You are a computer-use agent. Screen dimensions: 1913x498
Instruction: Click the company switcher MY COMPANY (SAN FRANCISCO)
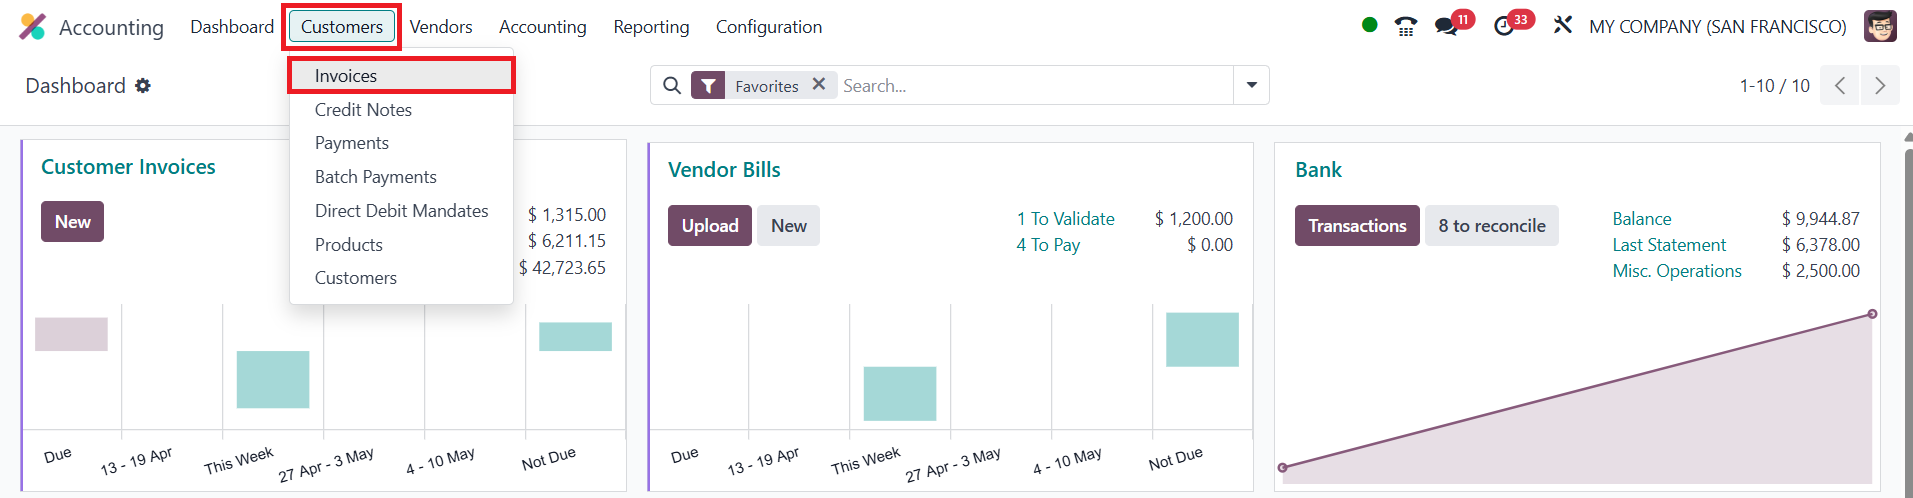[x=1717, y=27]
